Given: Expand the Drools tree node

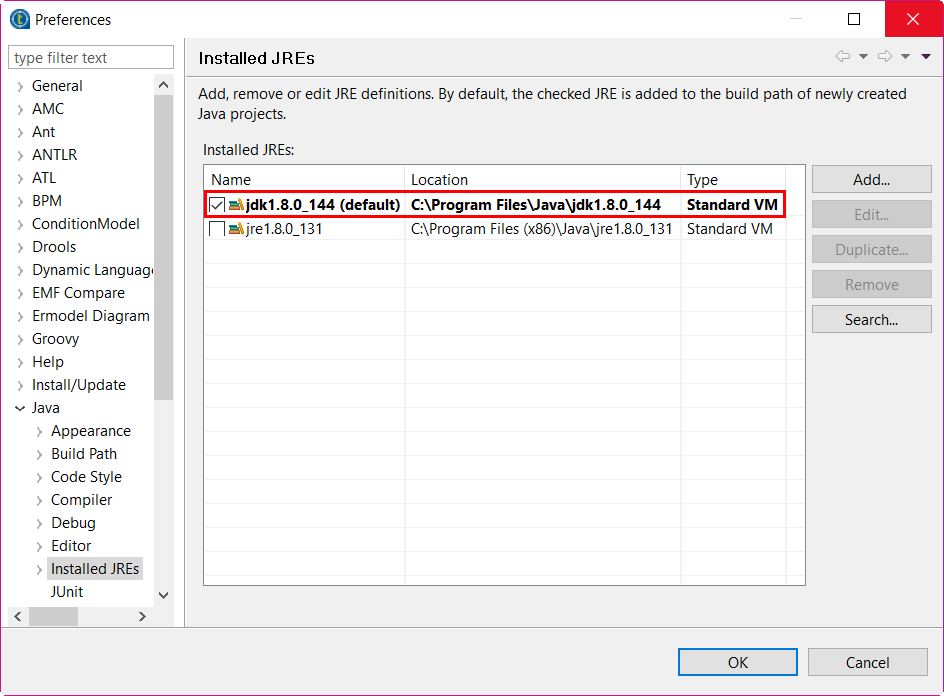Looking at the screenshot, I should pyautogui.click(x=20, y=247).
